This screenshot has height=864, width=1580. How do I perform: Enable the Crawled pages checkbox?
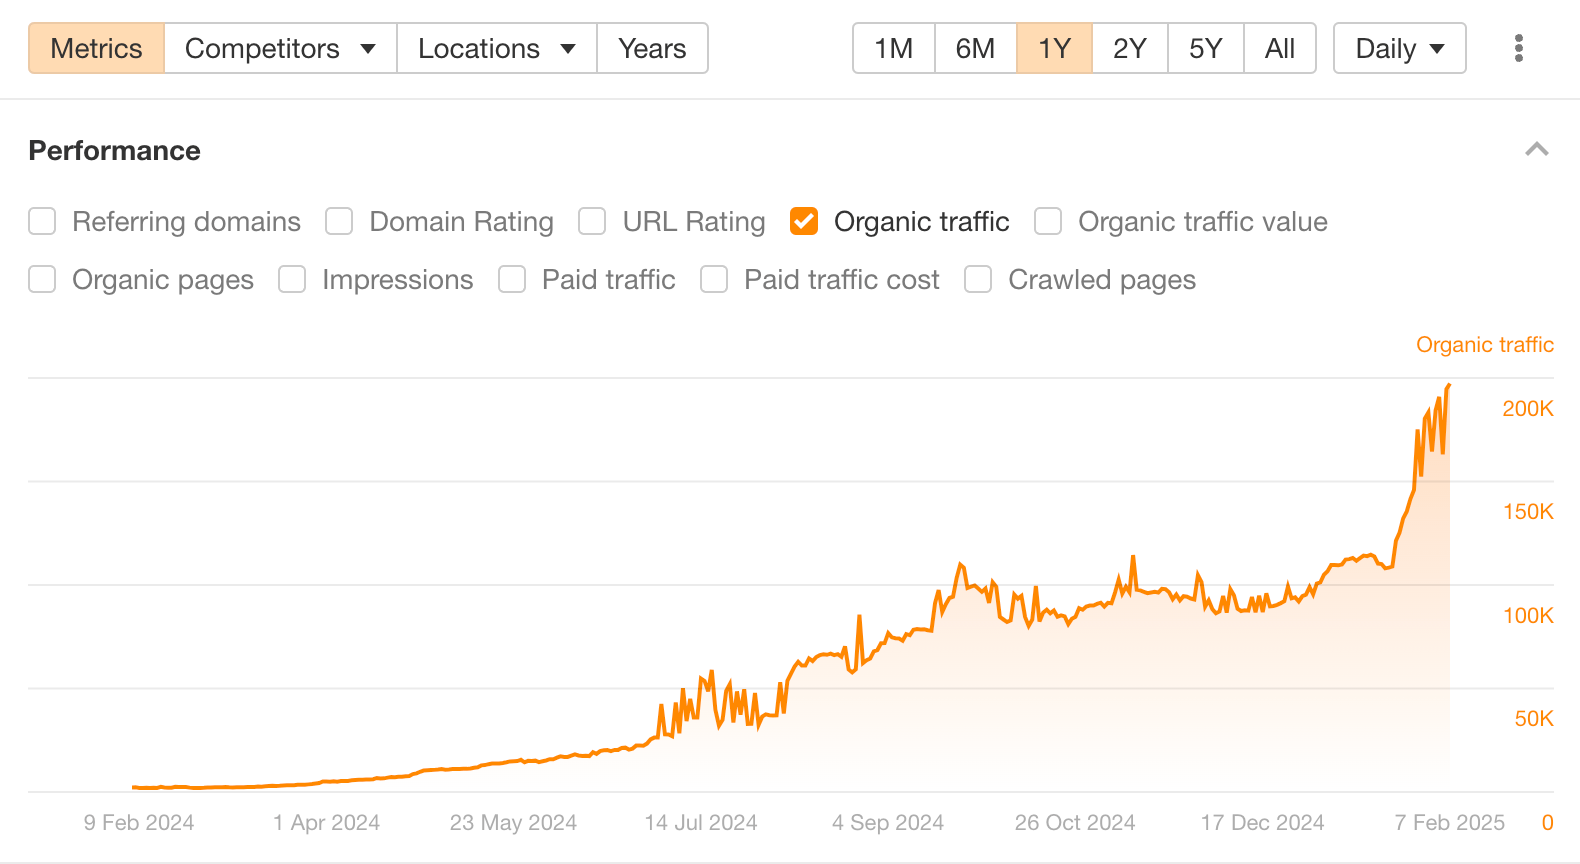click(x=977, y=280)
